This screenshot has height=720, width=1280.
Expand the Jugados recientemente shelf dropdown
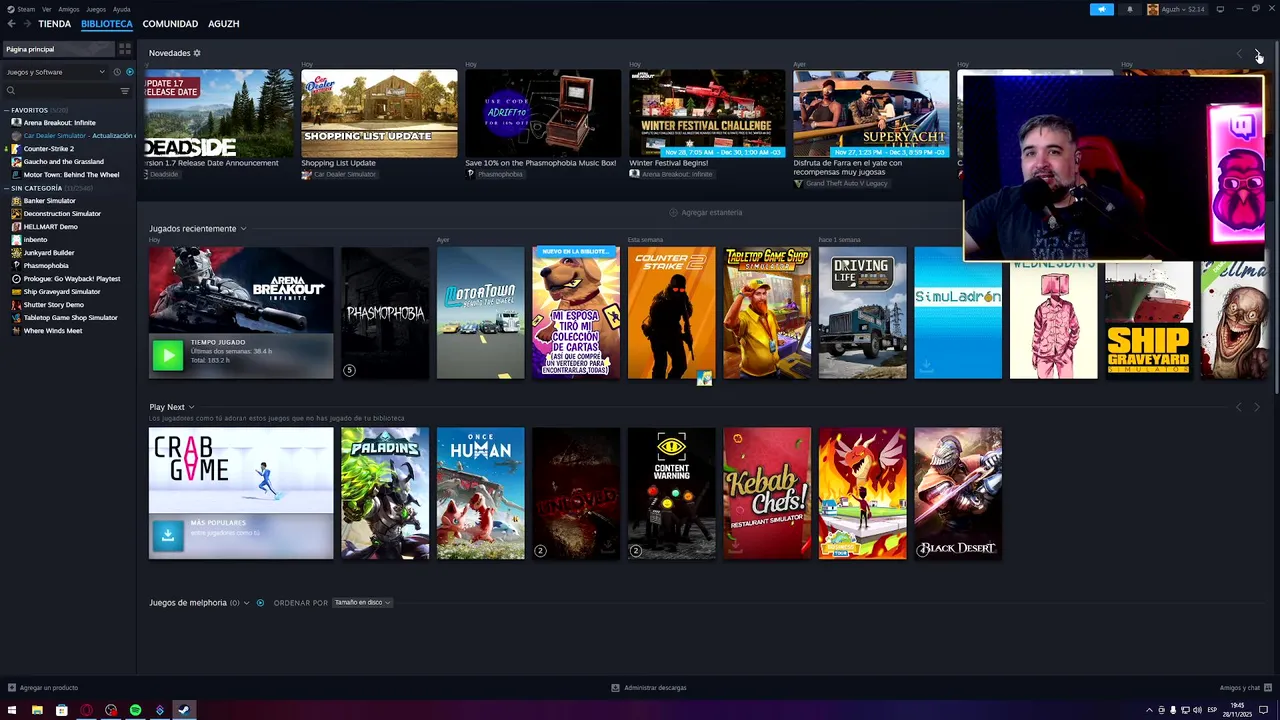(x=243, y=229)
